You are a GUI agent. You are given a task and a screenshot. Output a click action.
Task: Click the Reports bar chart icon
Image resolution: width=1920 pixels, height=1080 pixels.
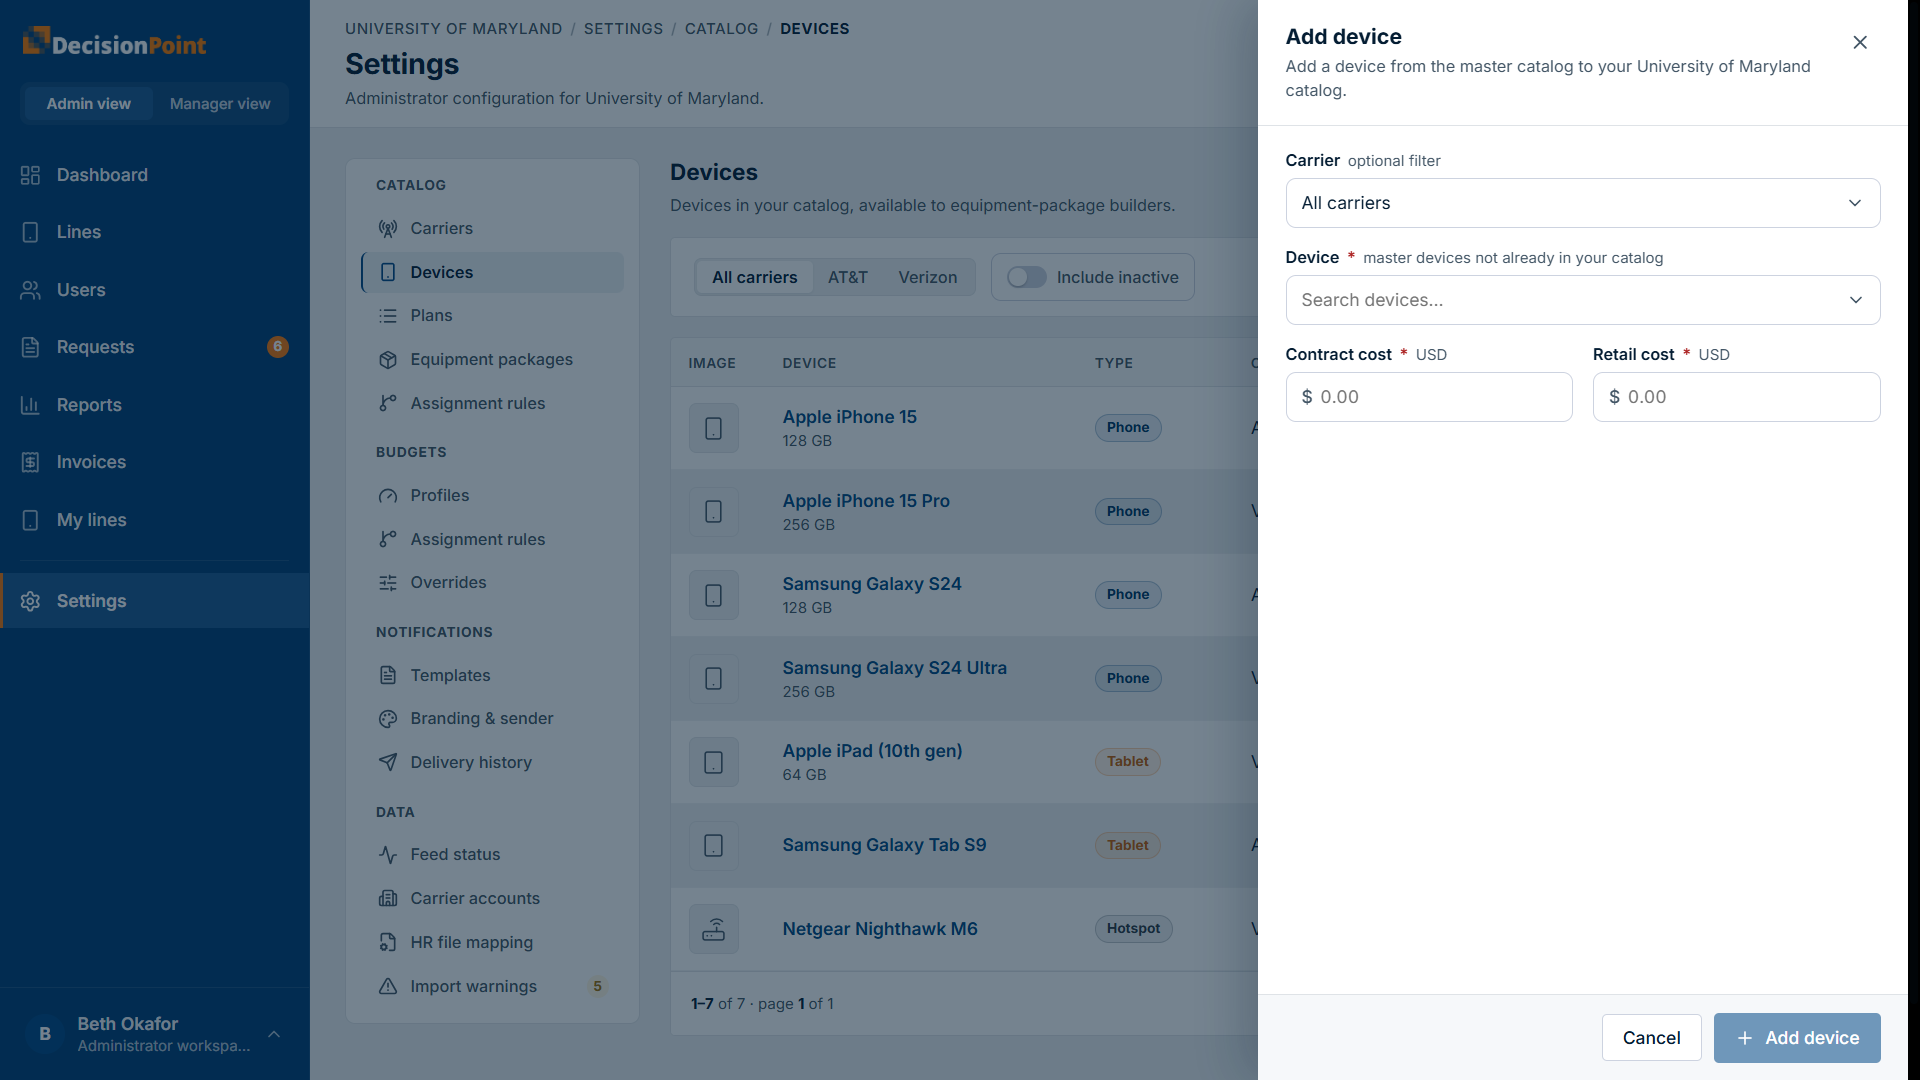30,405
